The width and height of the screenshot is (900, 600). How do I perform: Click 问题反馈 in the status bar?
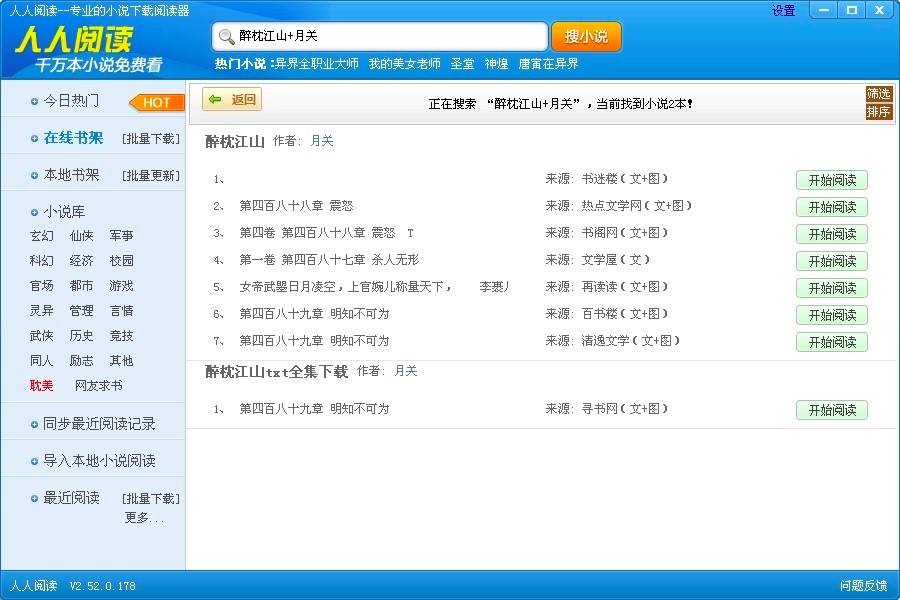[863, 586]
